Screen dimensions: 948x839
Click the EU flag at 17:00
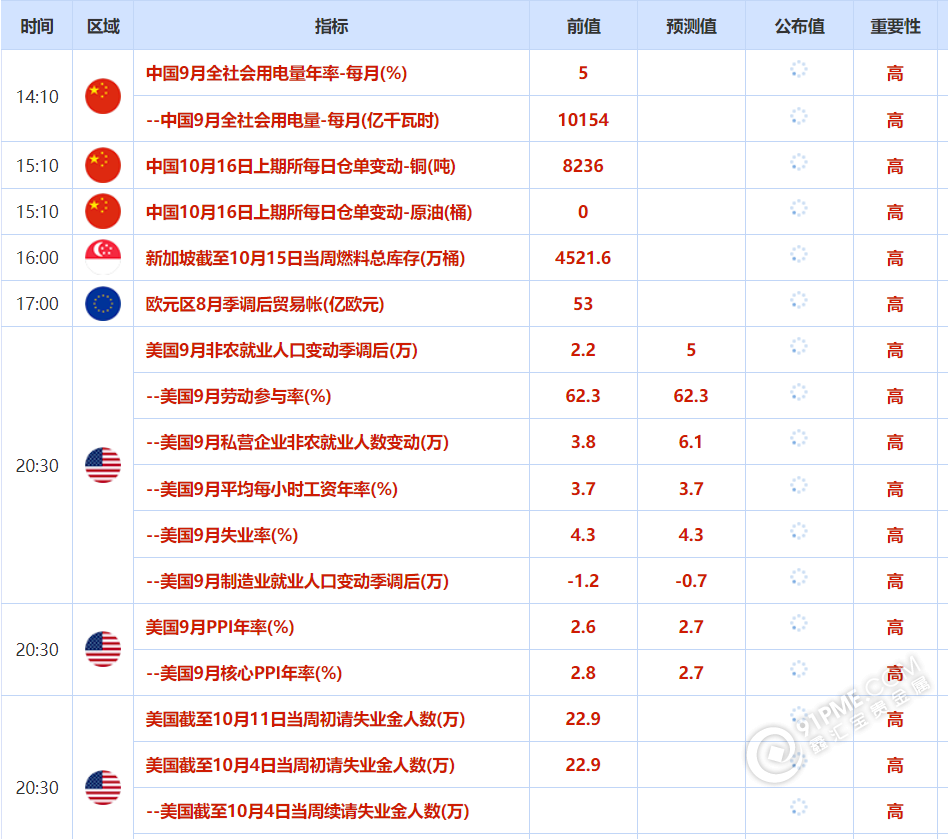pyautogui.click(x=103, y=304)
